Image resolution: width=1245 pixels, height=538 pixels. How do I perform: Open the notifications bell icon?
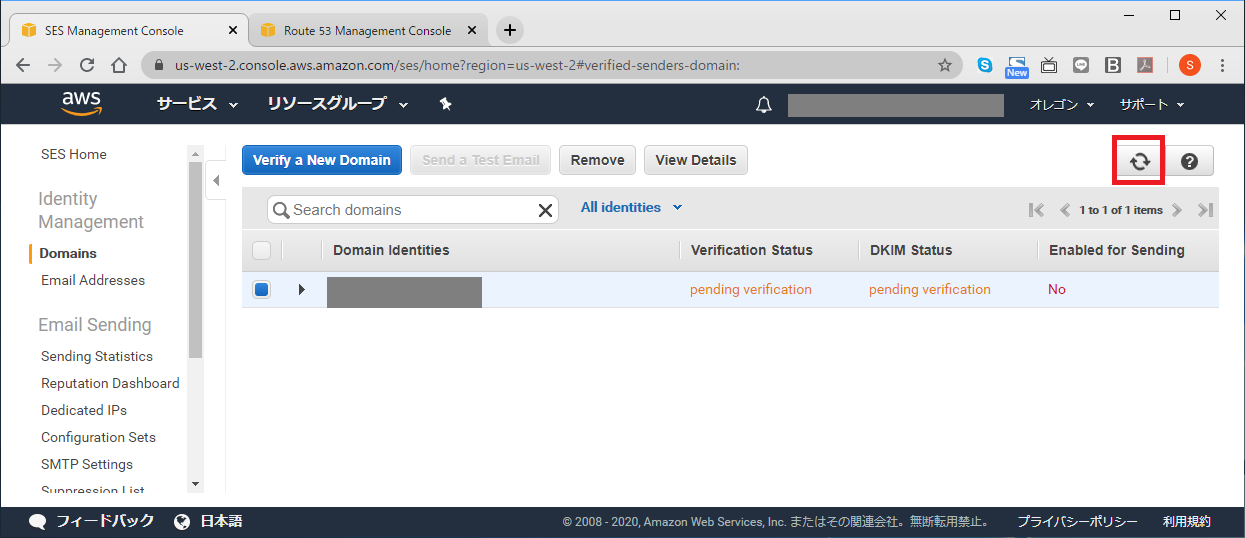tap(764, 105)
